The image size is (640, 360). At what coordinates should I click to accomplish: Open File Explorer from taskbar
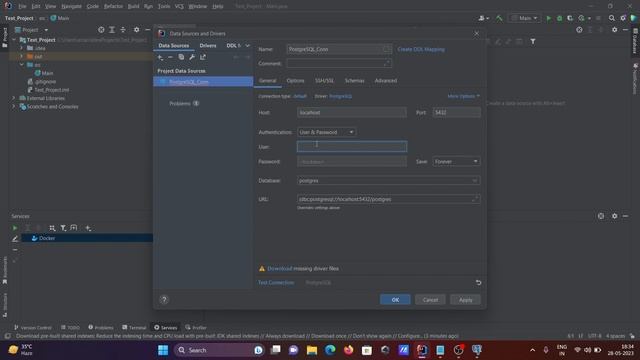point(312,350)
